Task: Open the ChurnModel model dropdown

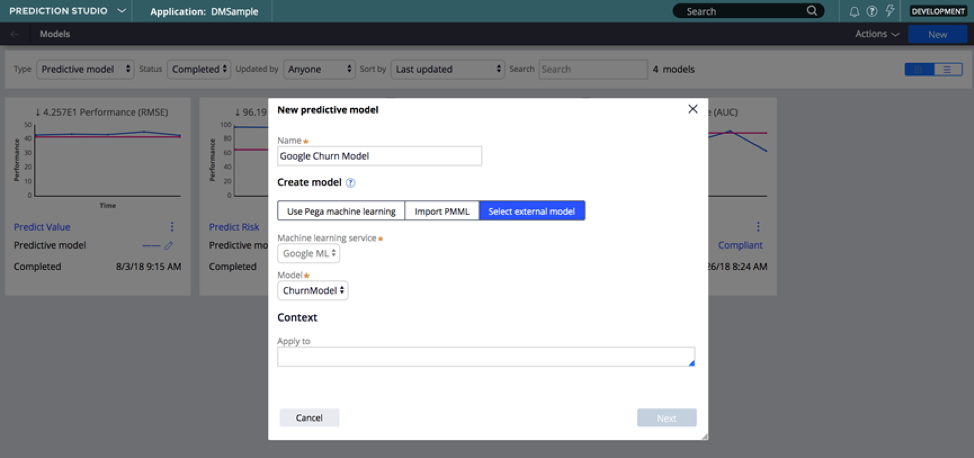Action: pyautogui.click(x=313, y=291)
